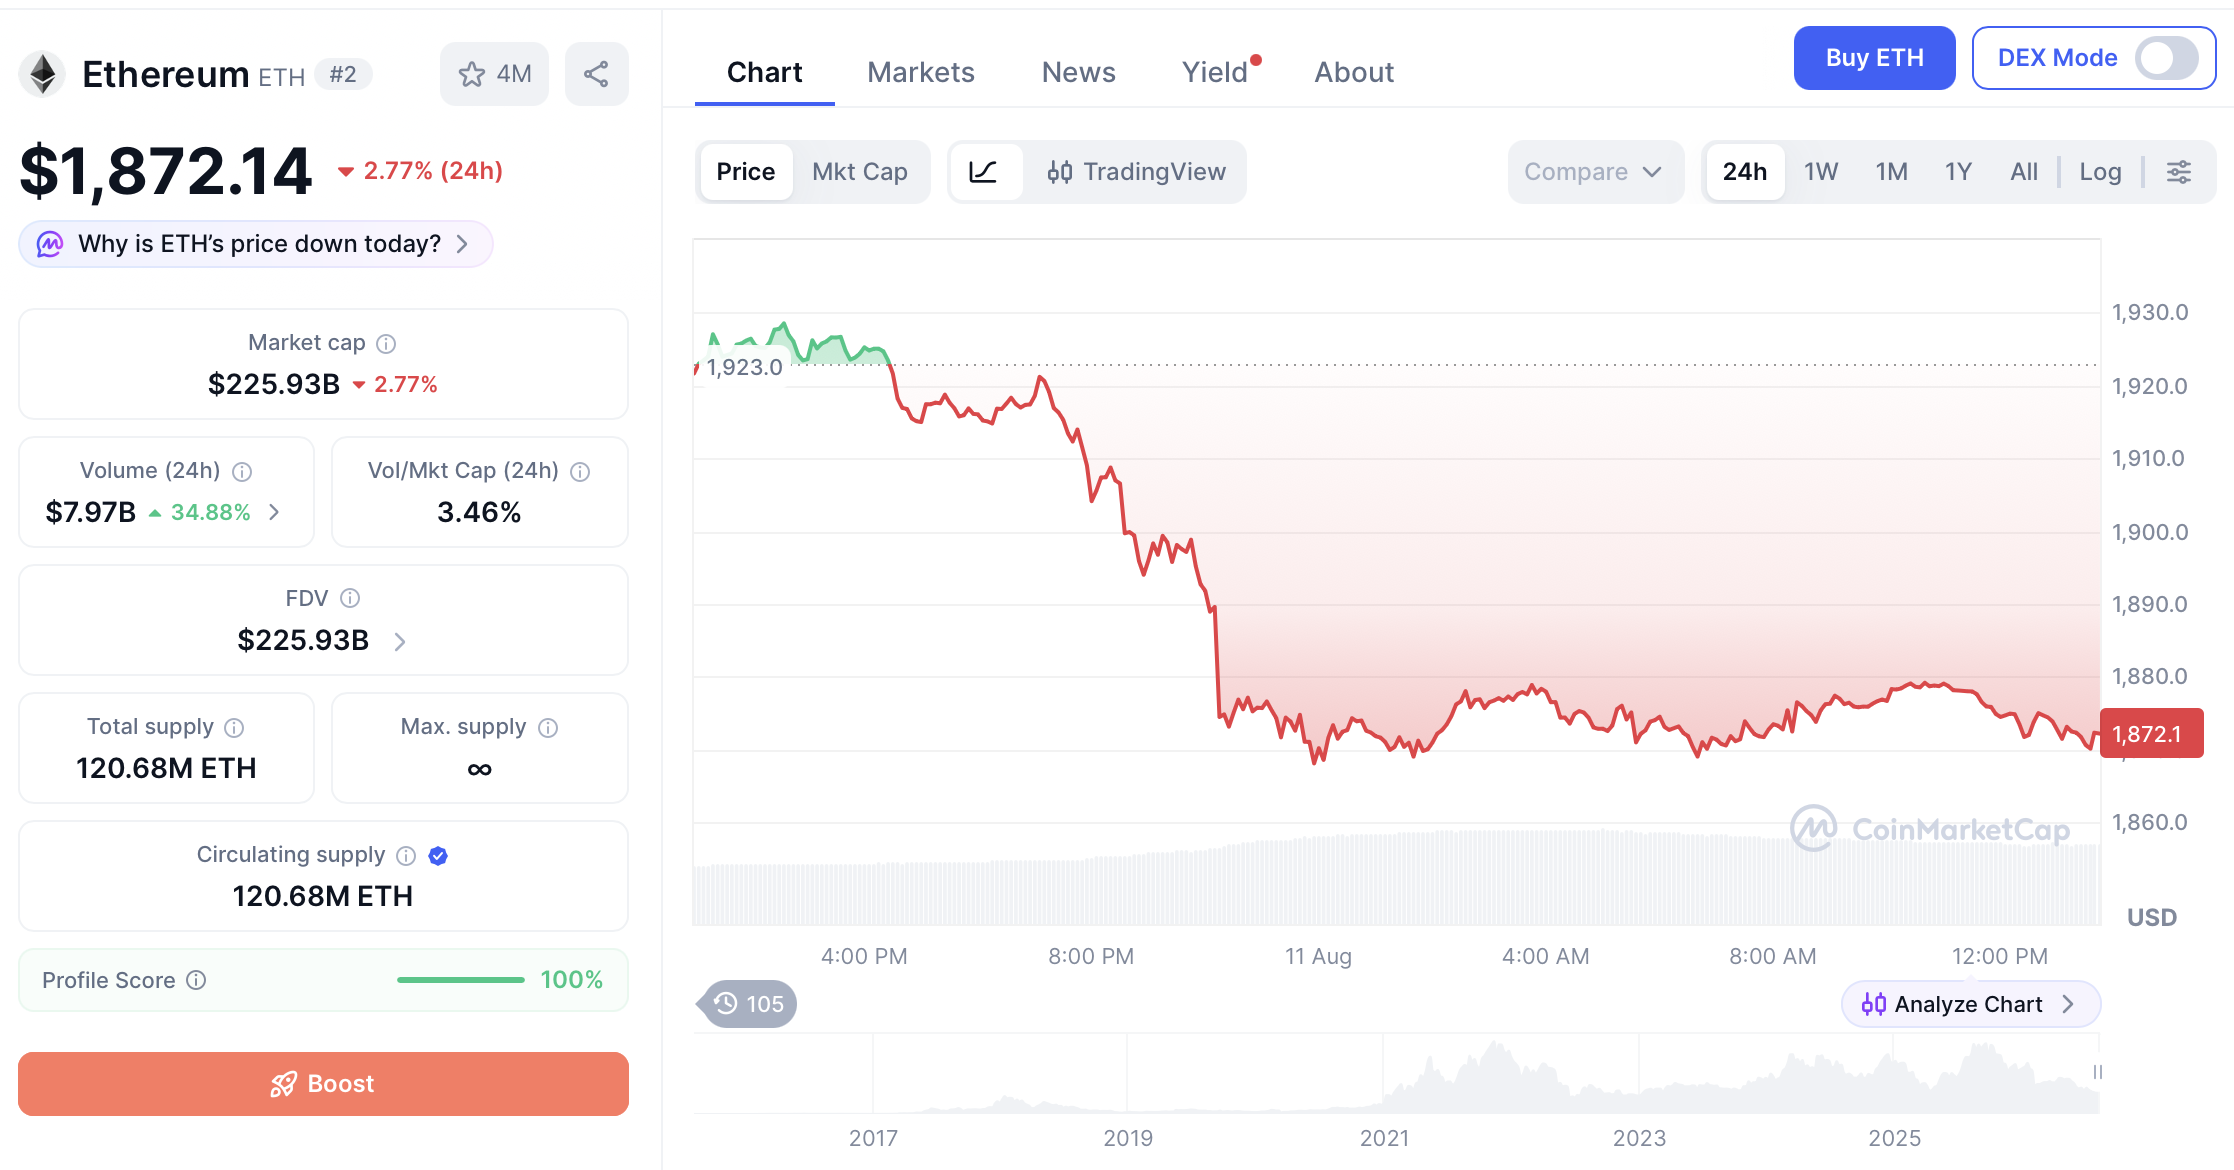Select the line chart view icon
The image size is (2234, 1170).
pos(984,172)
